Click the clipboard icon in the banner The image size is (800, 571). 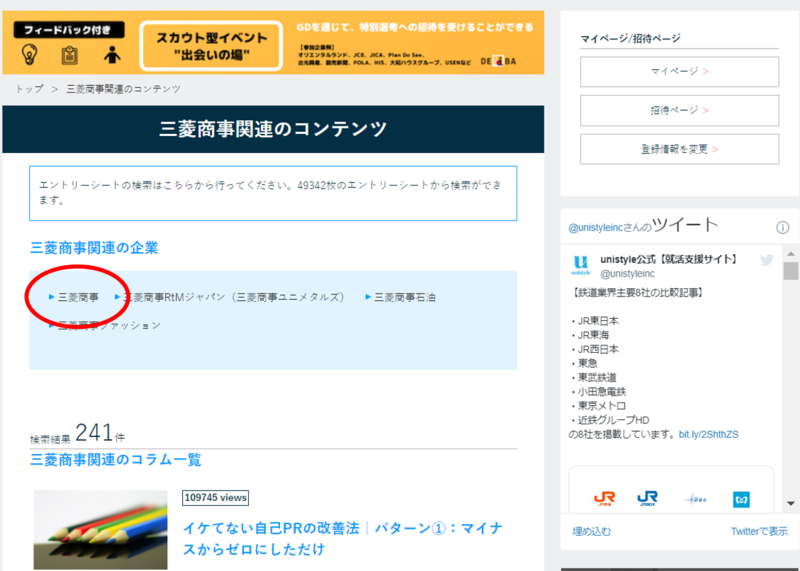pos(69,55)
